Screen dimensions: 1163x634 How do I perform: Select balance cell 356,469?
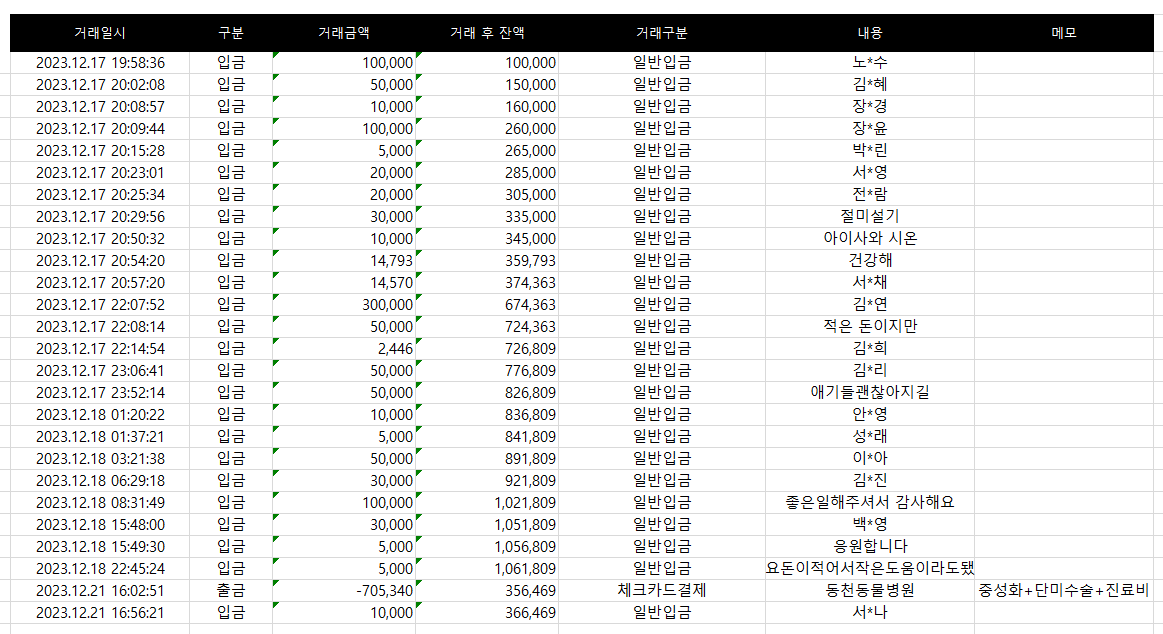(487, 591)
